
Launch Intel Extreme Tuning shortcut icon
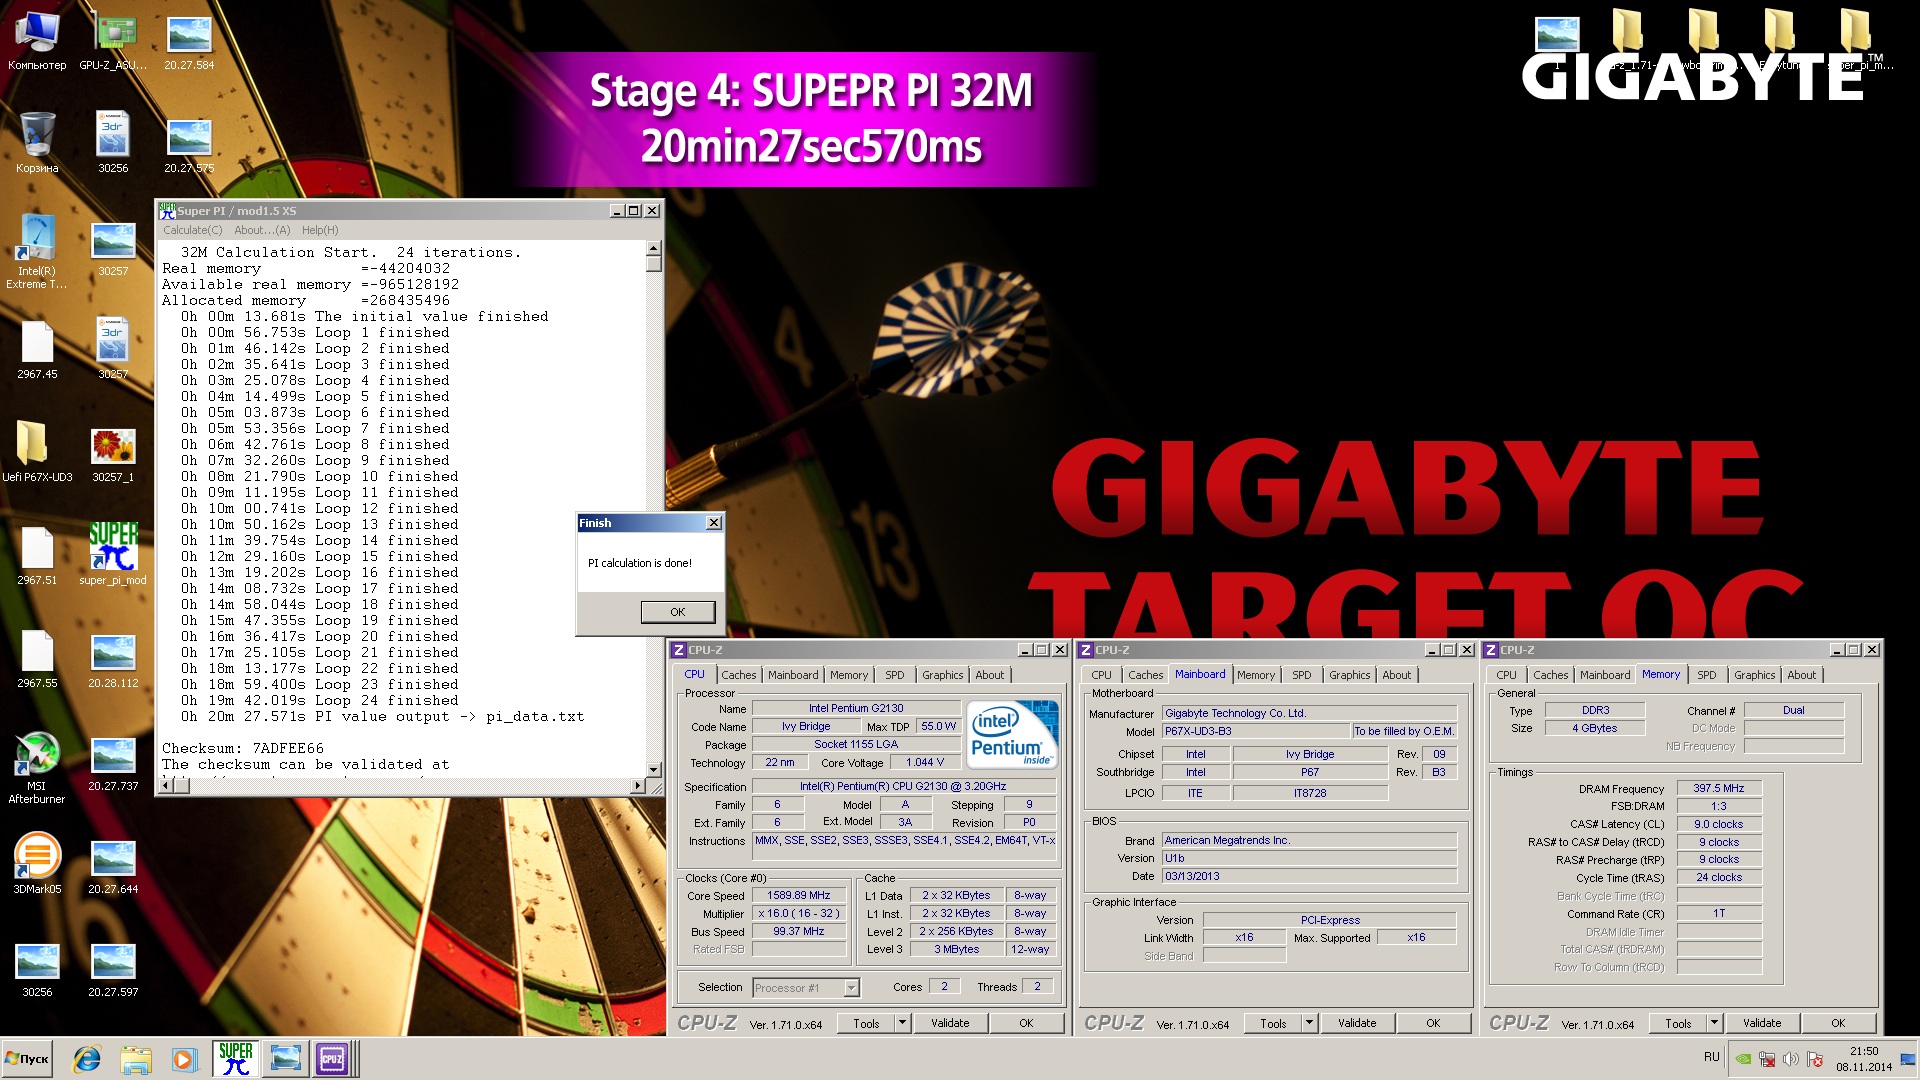[x=37, y=252]
